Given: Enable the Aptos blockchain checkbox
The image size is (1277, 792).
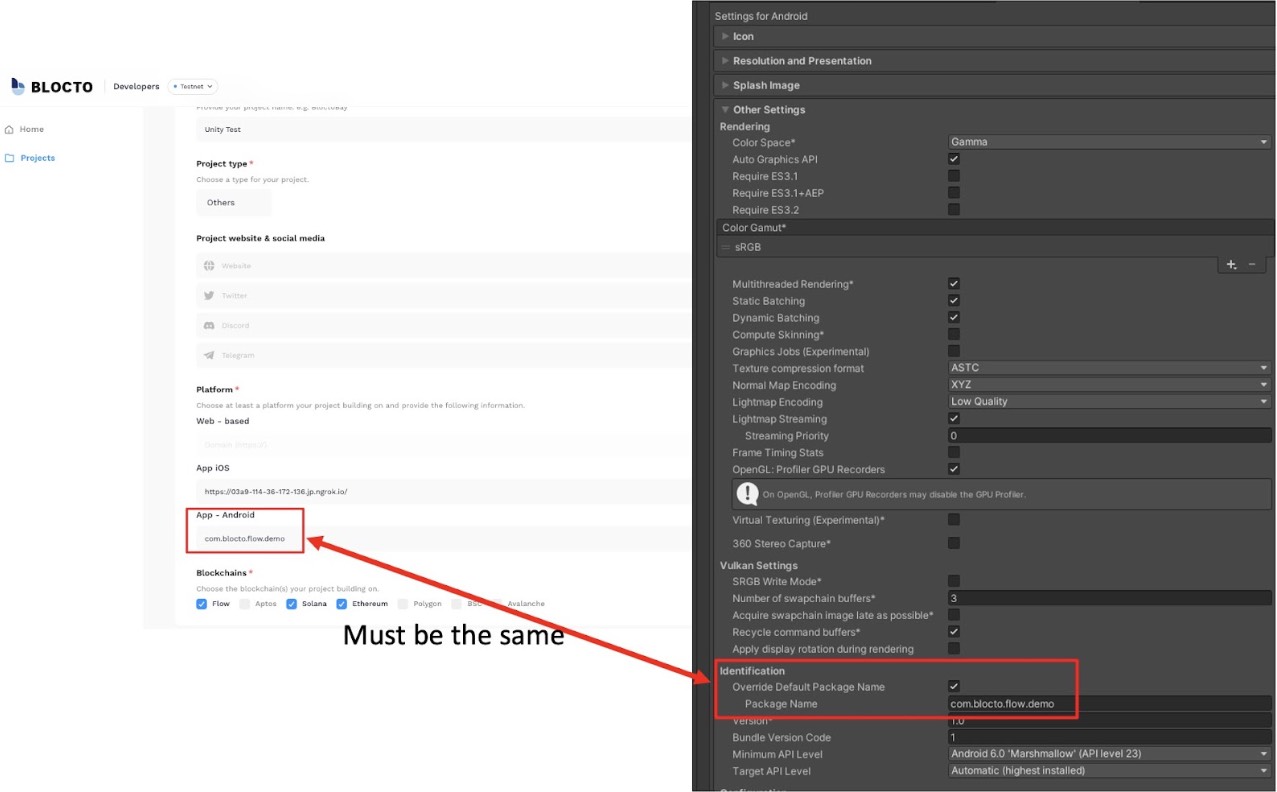Looking at the screenshot, I should click(245, 604).
